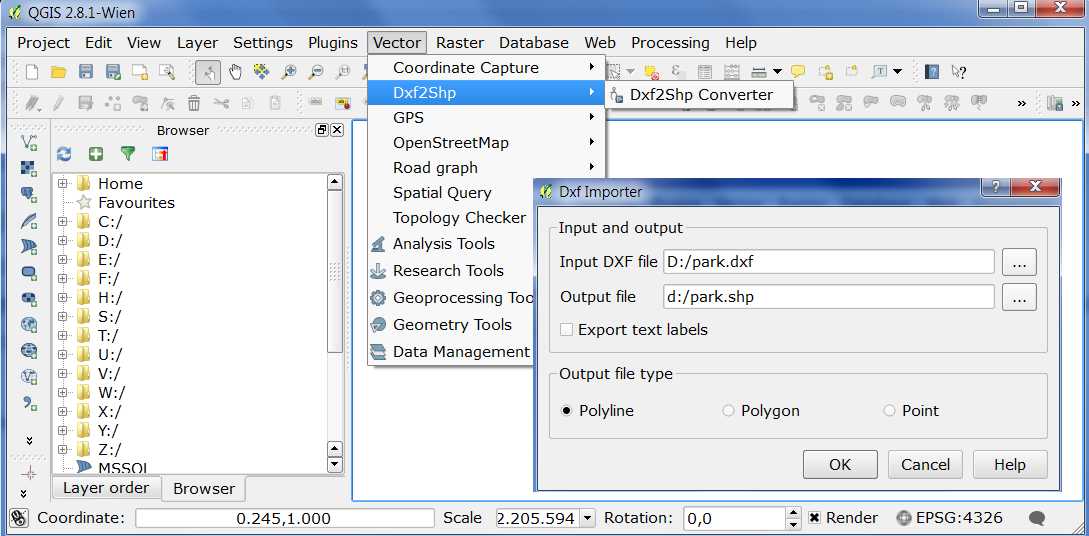Image resolution: width=1089 pixels, height=536 pixels.
Task: Click the messages log bubble icon
Action: 1037,518
